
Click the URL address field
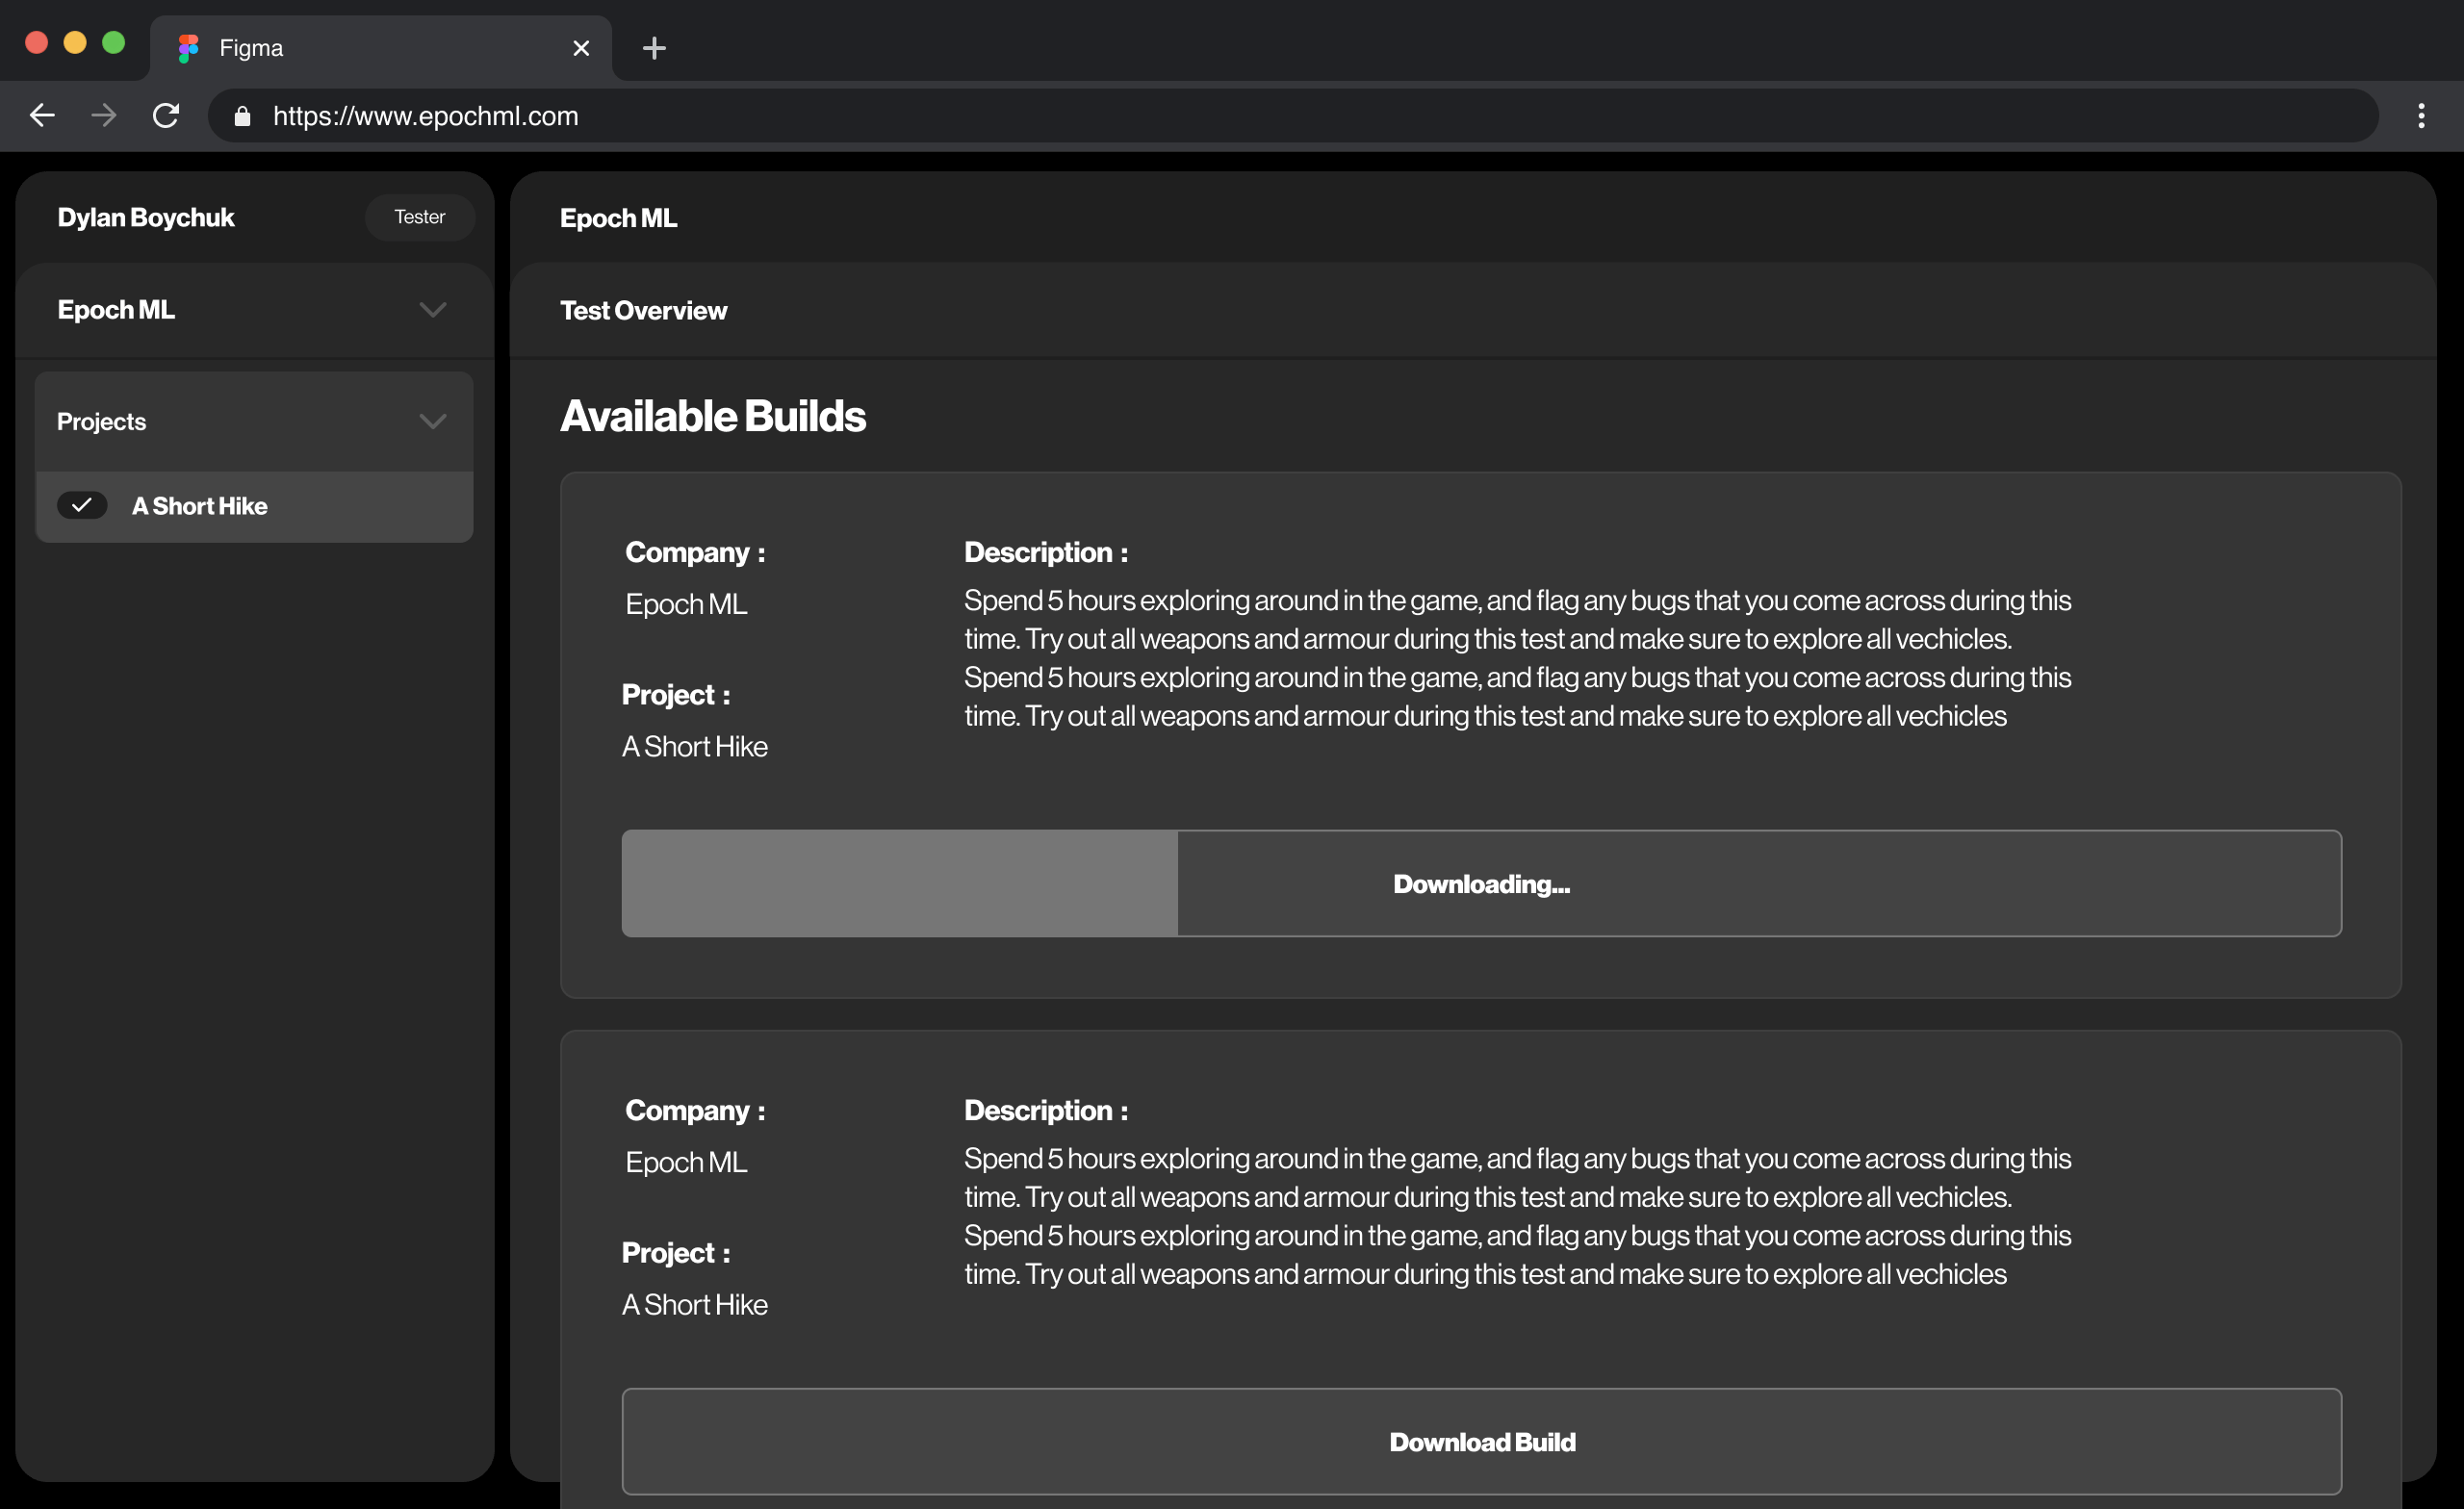point(1292,116)
